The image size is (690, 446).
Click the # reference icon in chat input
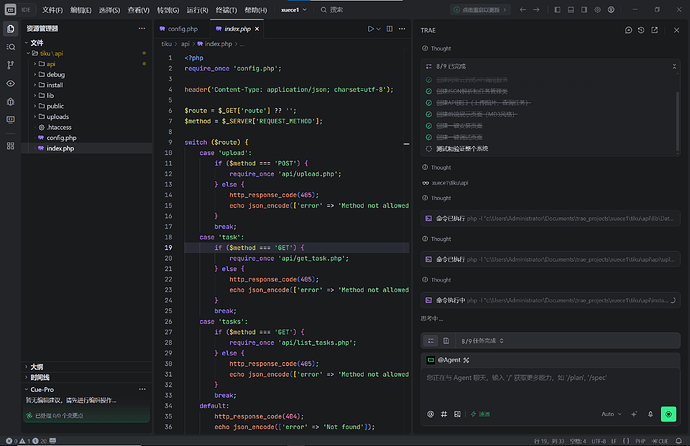tap(444, 414)
